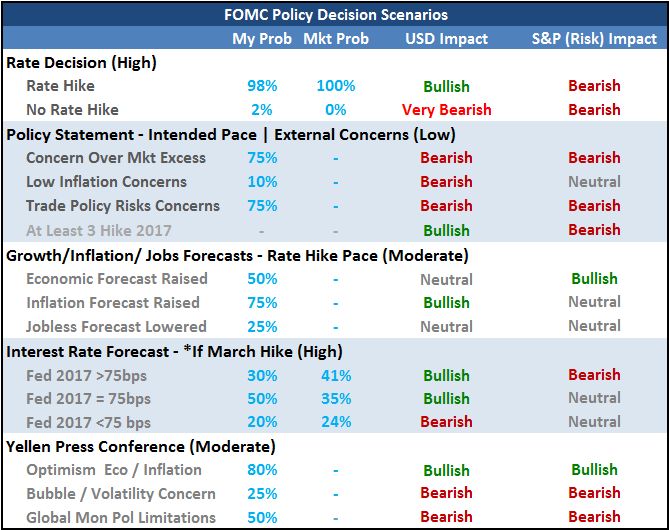Select the Low Inflation Concerns 10% cell
This screenshot has height=530, width=669.
(x=262, y=182)
